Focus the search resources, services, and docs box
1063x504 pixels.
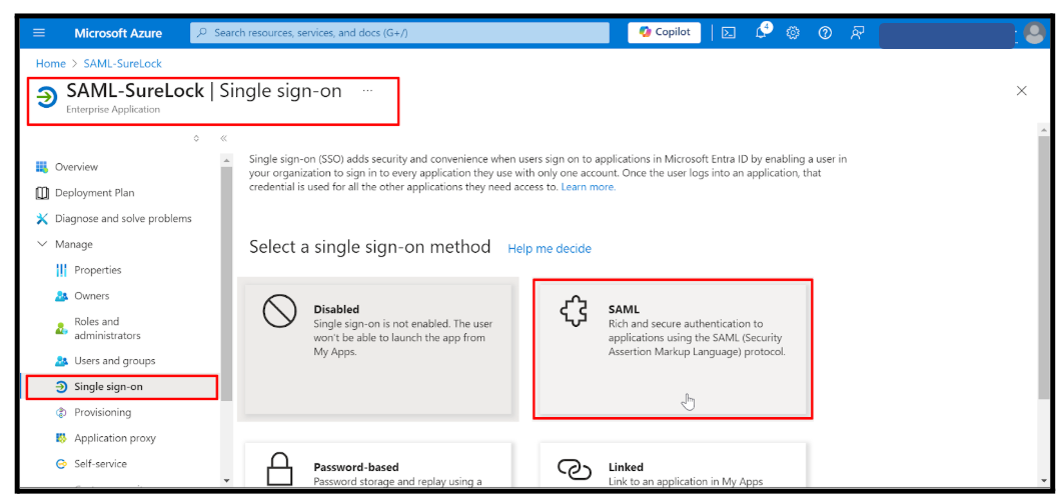(x=399, y=33)
